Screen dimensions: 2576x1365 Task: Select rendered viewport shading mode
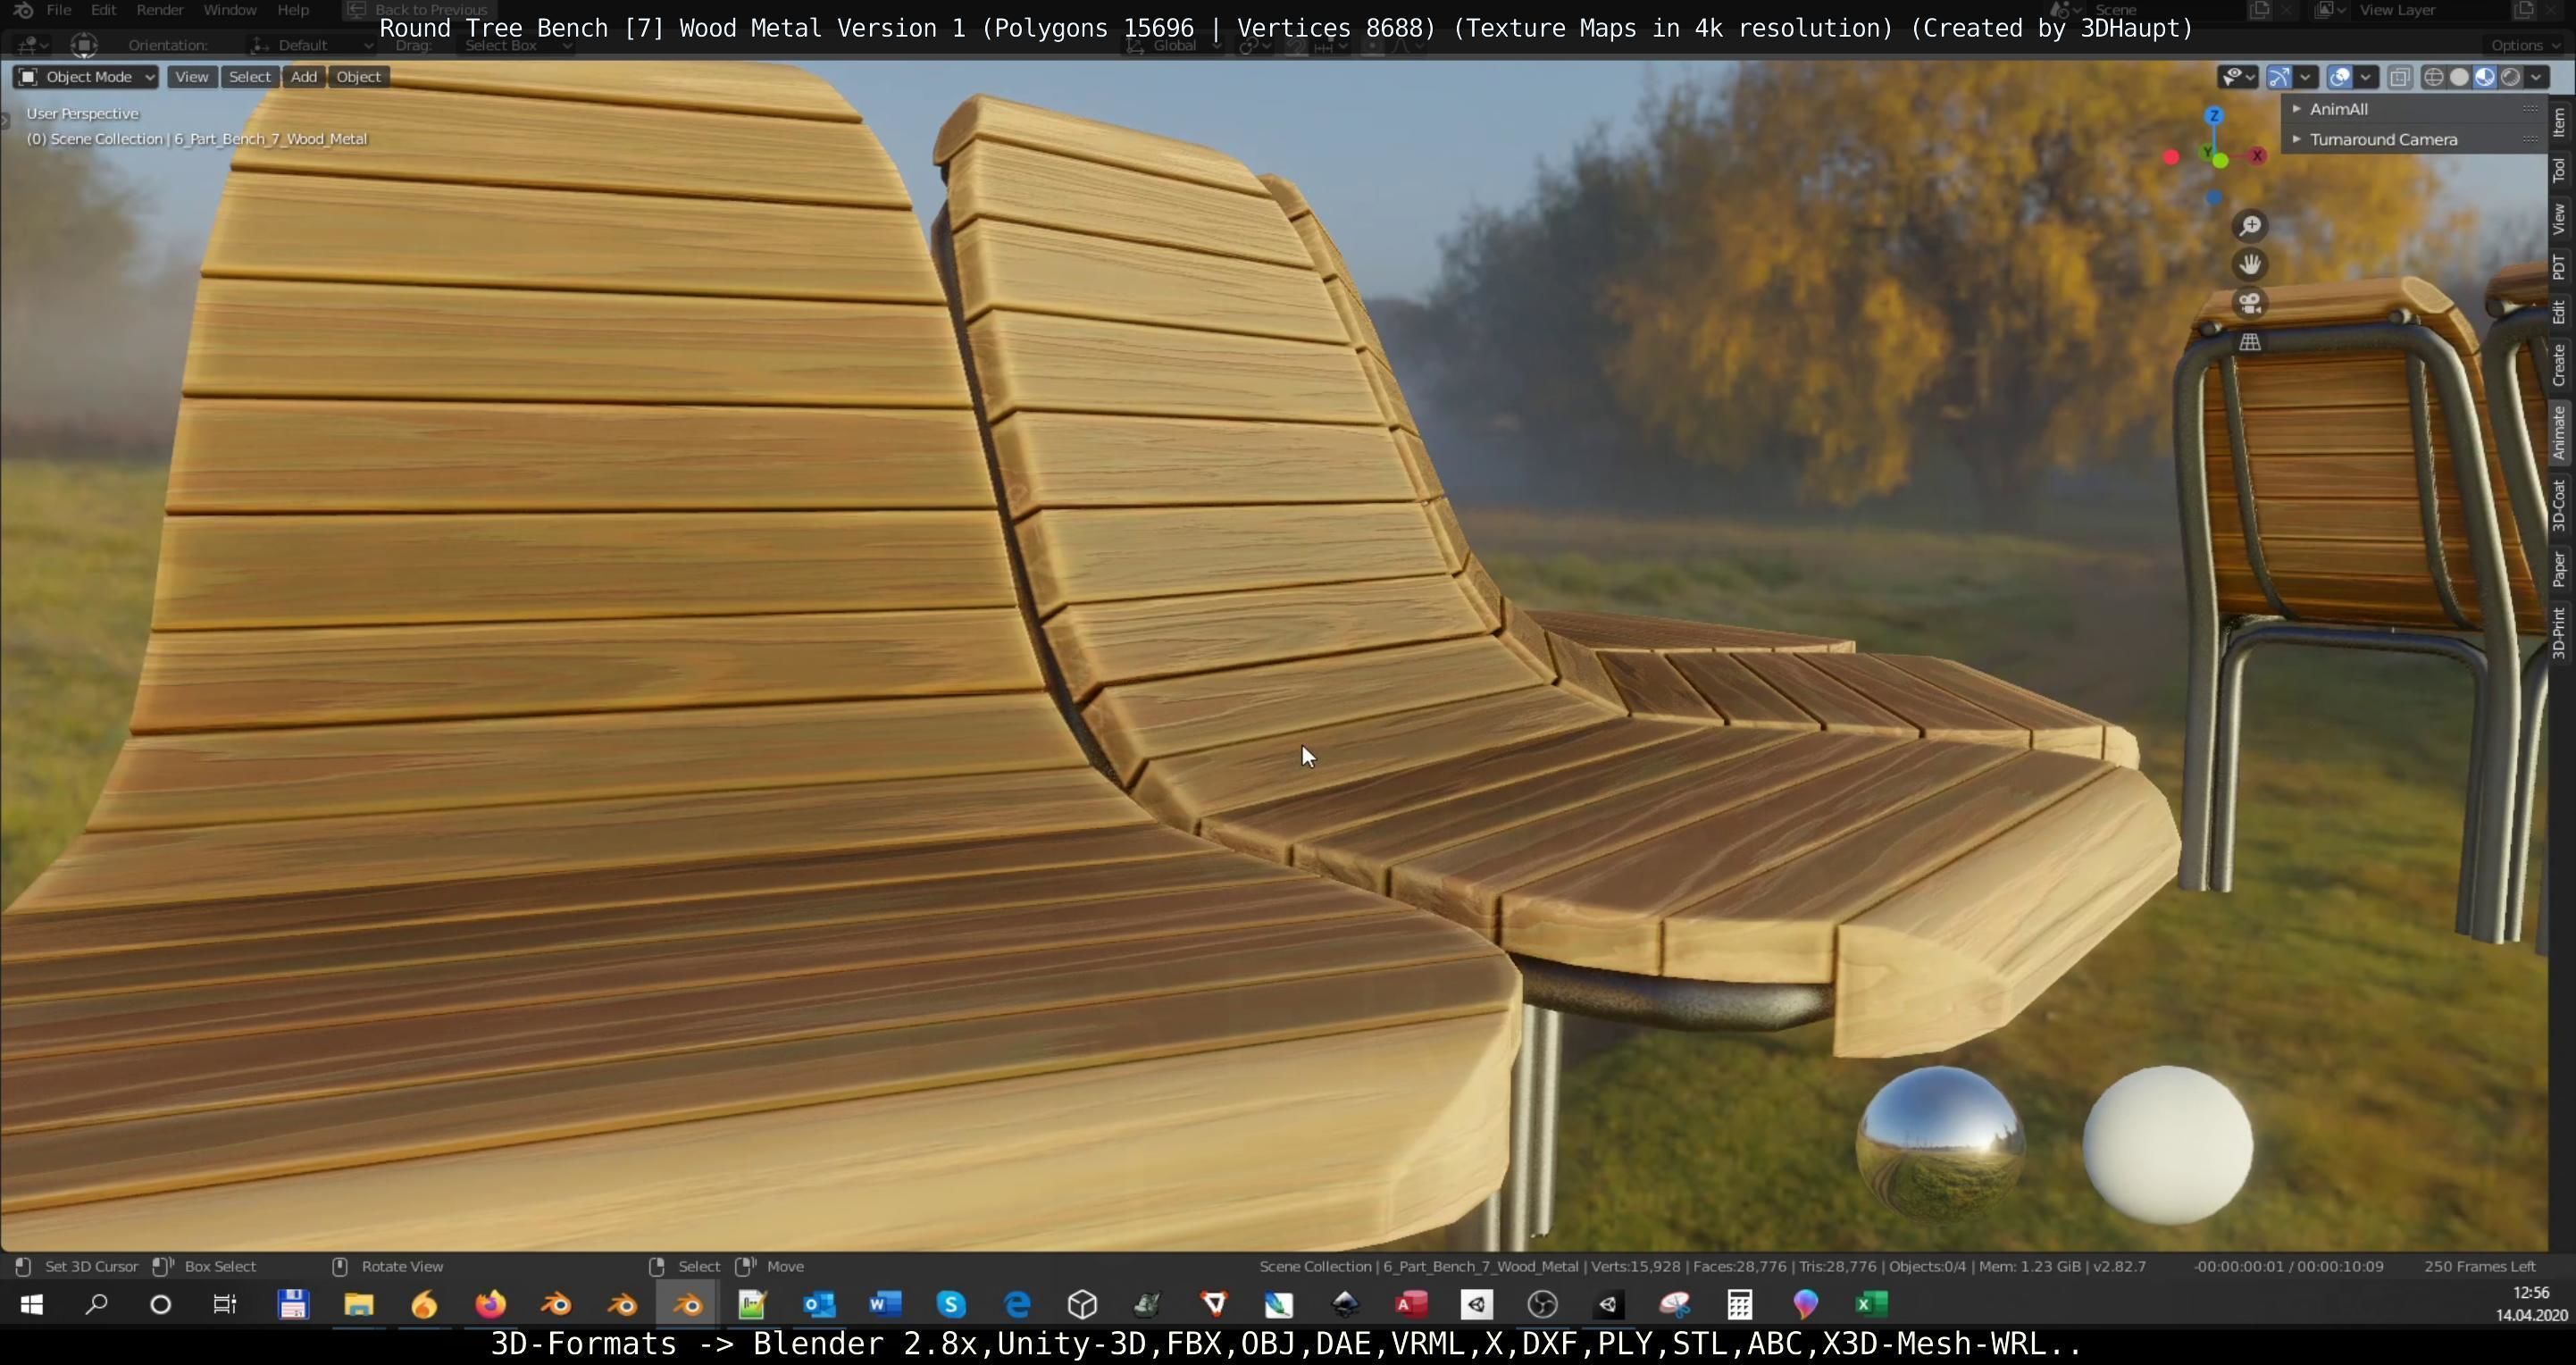coord(2510,77)
